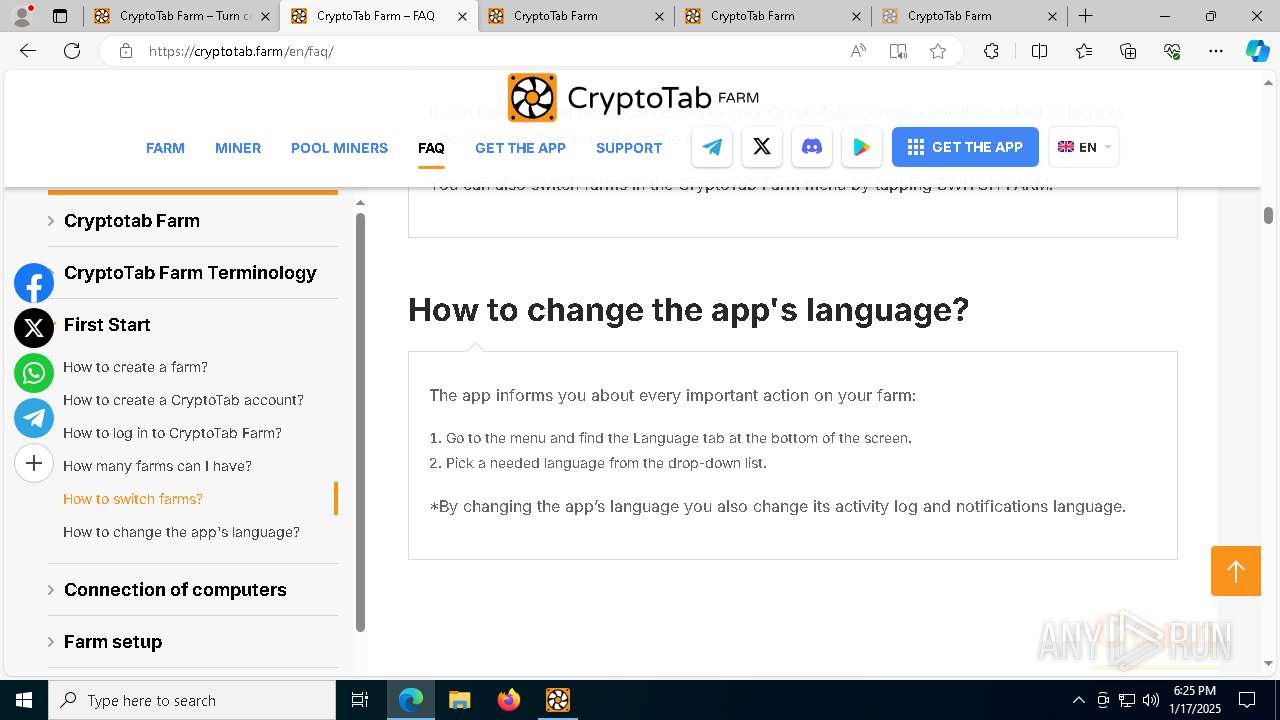Go to FARM nav item
This screenshot has width=1280, height=720.
pyautogui.click(x=165, y=148)
